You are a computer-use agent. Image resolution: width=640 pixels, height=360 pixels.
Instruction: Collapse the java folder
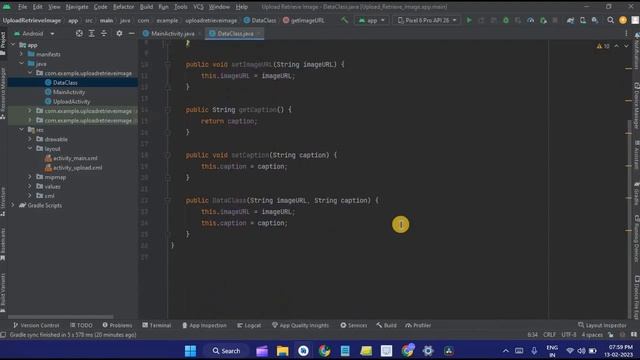(22, 64)
